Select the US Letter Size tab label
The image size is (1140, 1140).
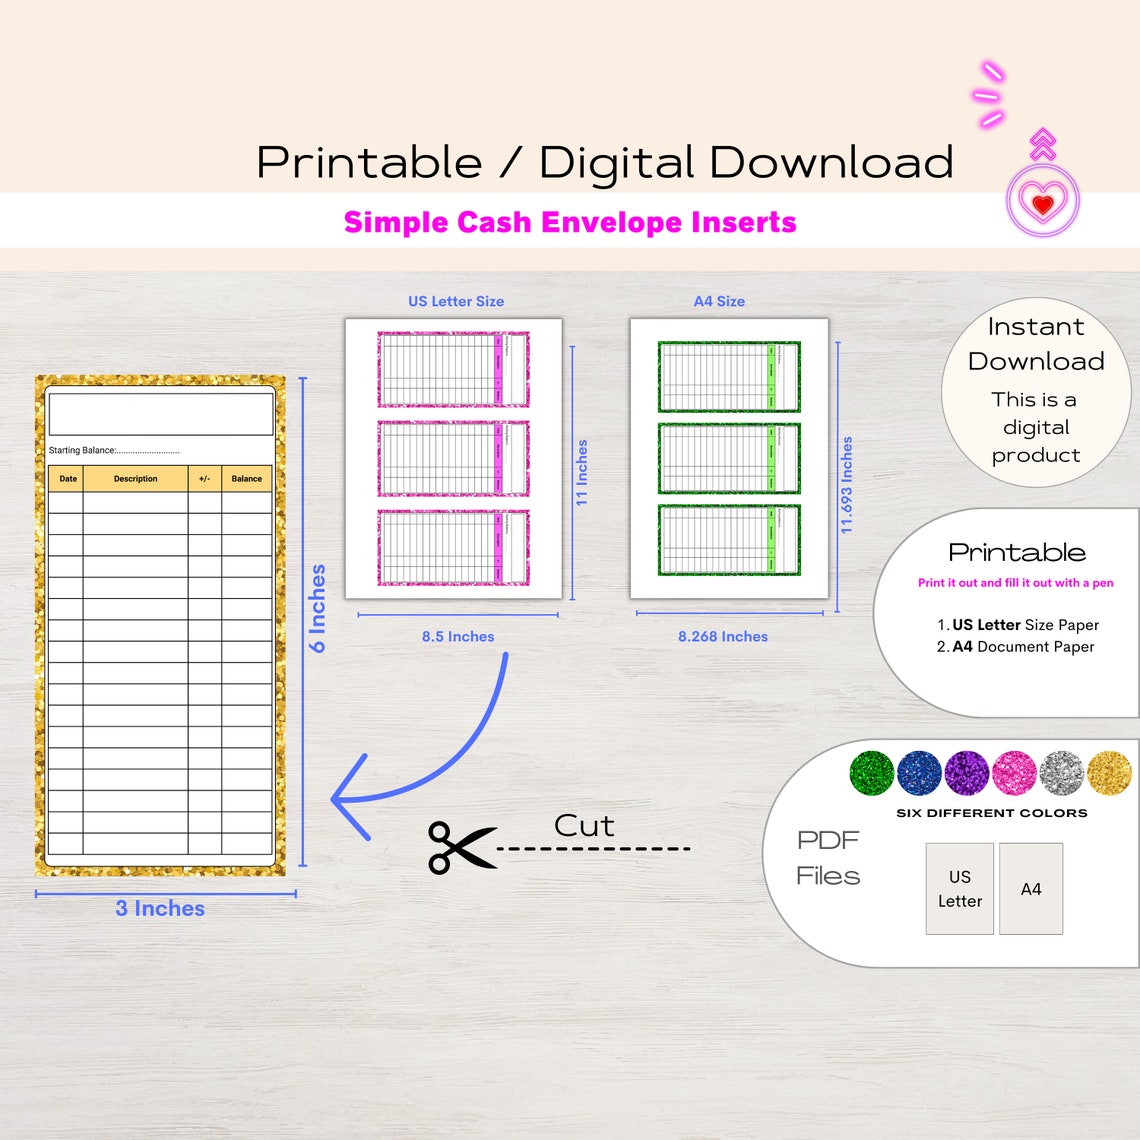454,301
